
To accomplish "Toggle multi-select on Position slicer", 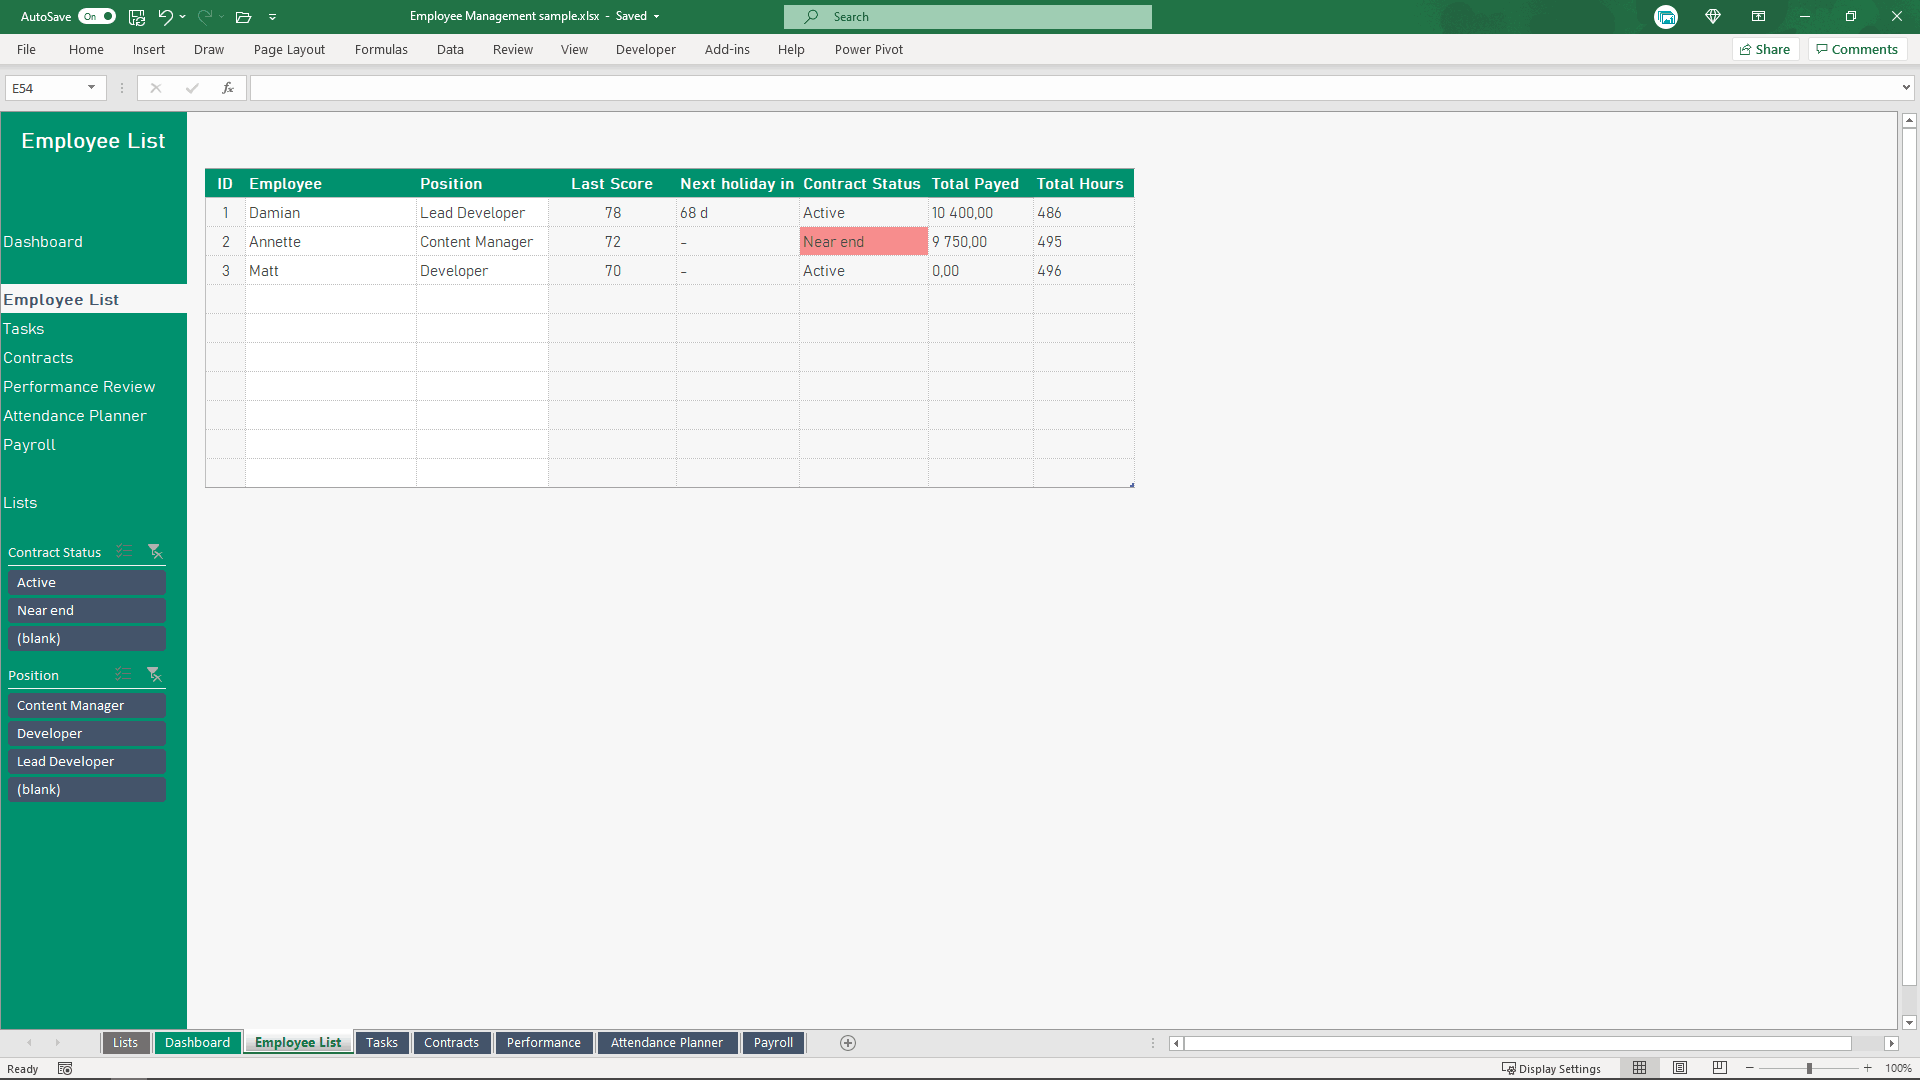I will click(x=123, y=674).
